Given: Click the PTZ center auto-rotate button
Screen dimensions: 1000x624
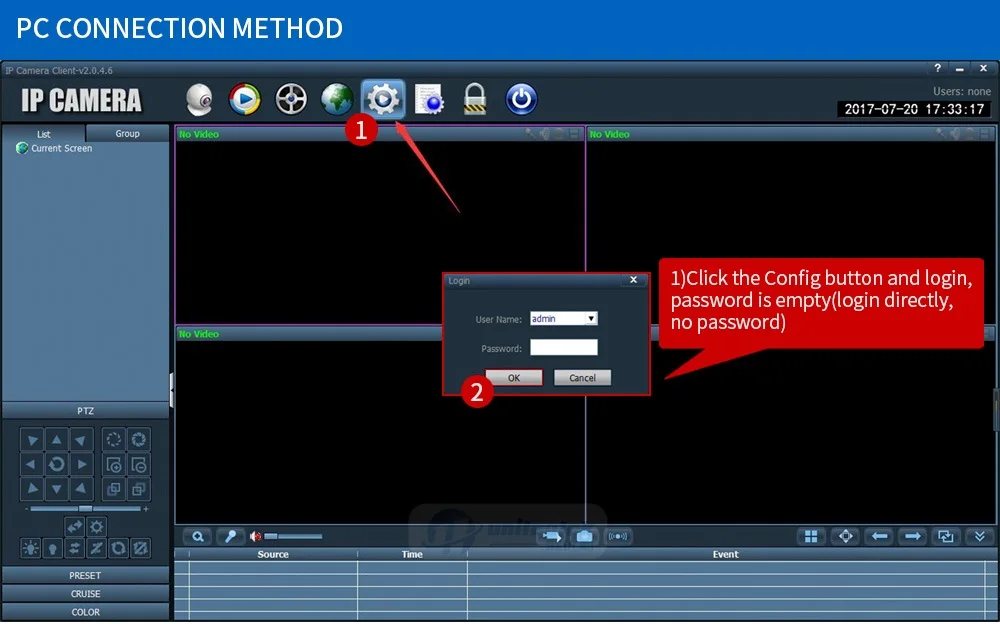Looking at the screenshot, I should [57, 464].
